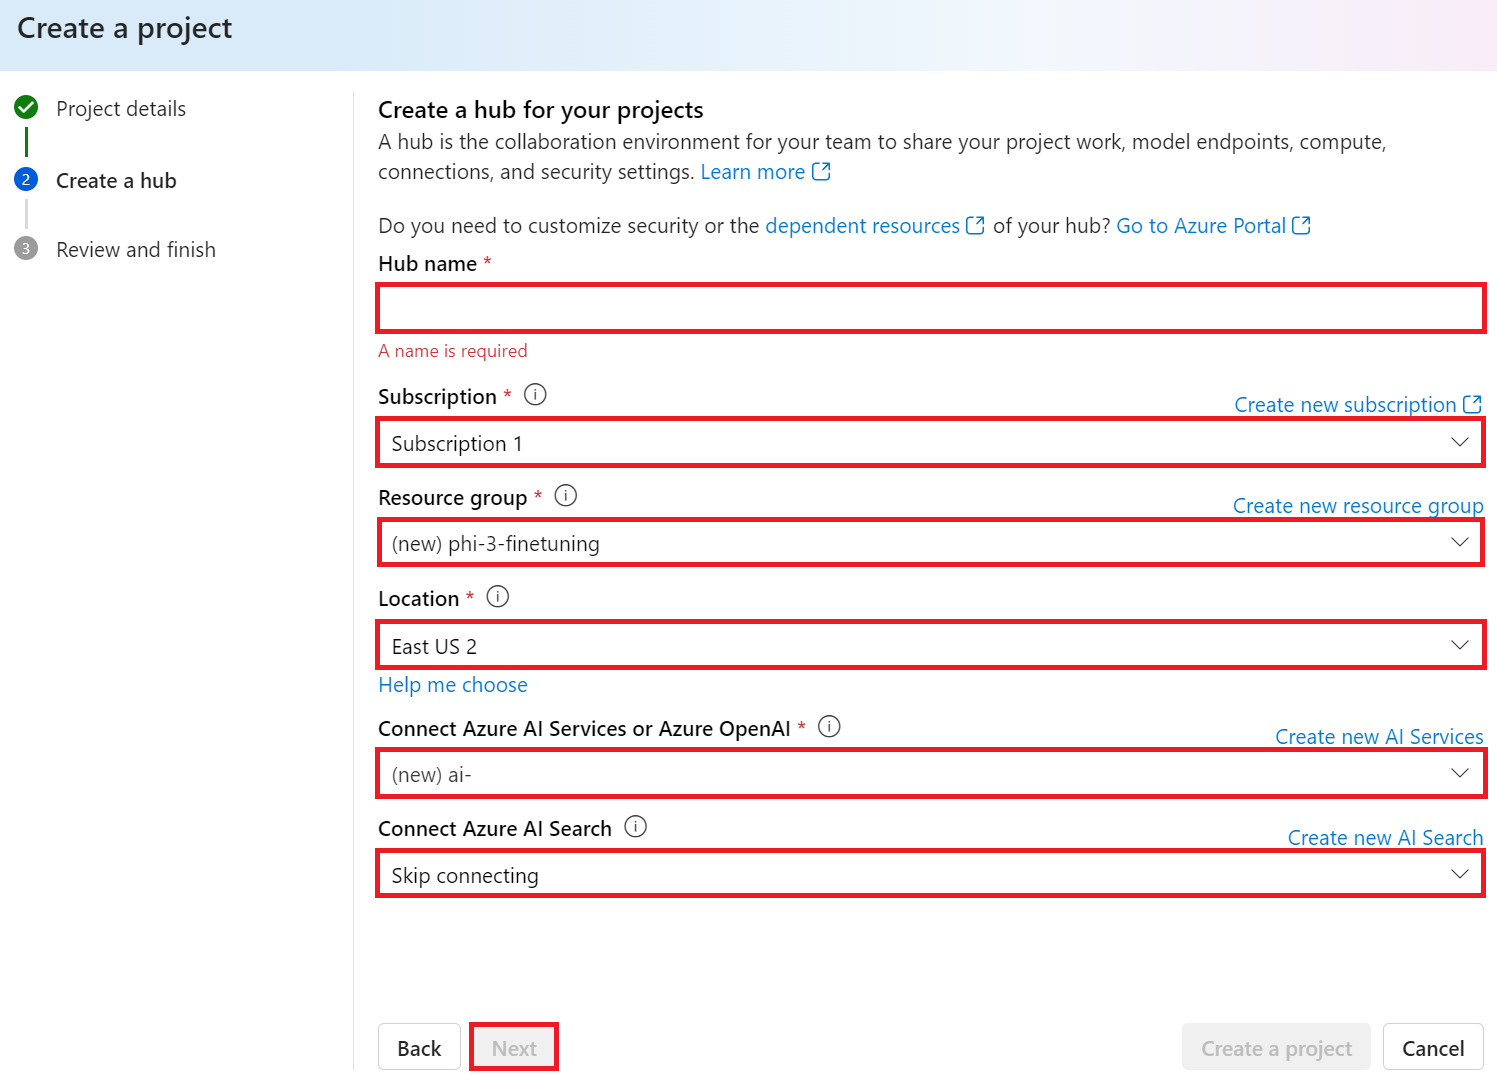
Task: Click Create new AI Services link
Action: pos(1379,737)
